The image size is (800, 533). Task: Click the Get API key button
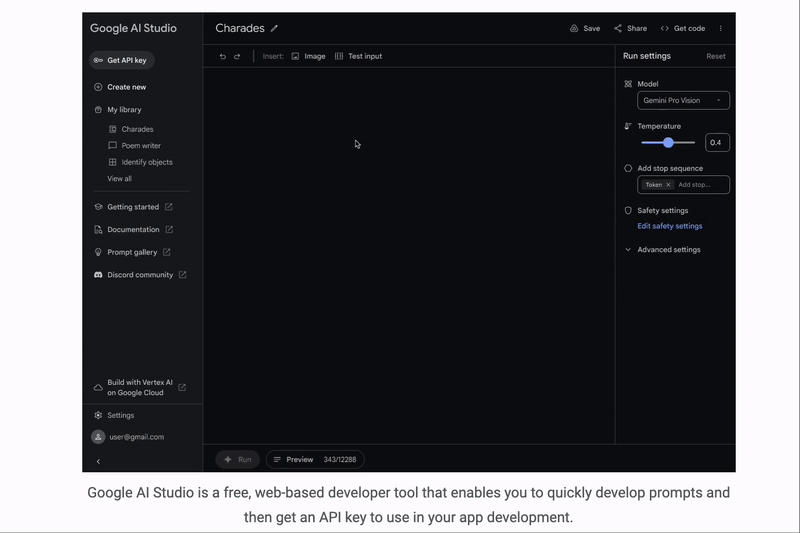tap(121, 60)
